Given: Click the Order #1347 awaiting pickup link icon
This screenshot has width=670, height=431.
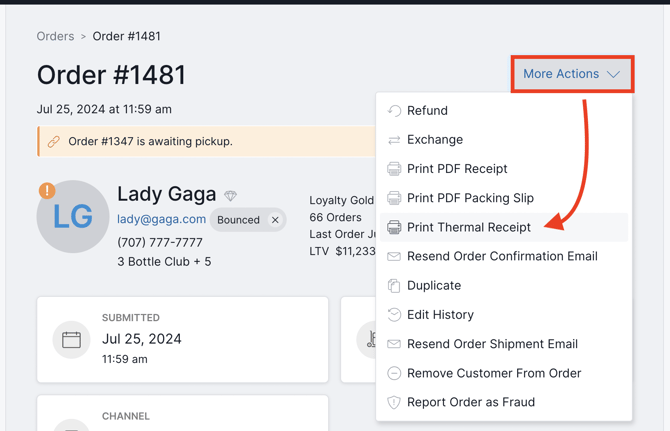Looking at the screenshot, I should click(53, 141).
